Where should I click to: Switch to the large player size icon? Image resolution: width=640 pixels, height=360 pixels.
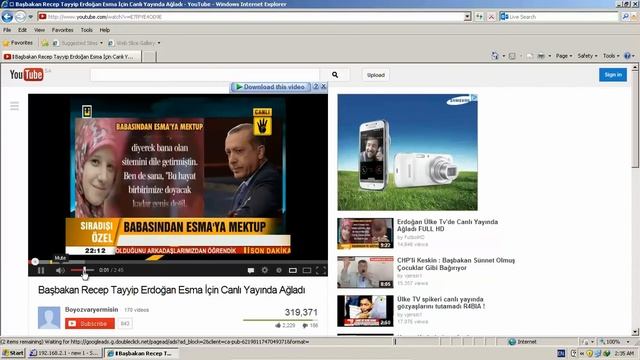307,270
